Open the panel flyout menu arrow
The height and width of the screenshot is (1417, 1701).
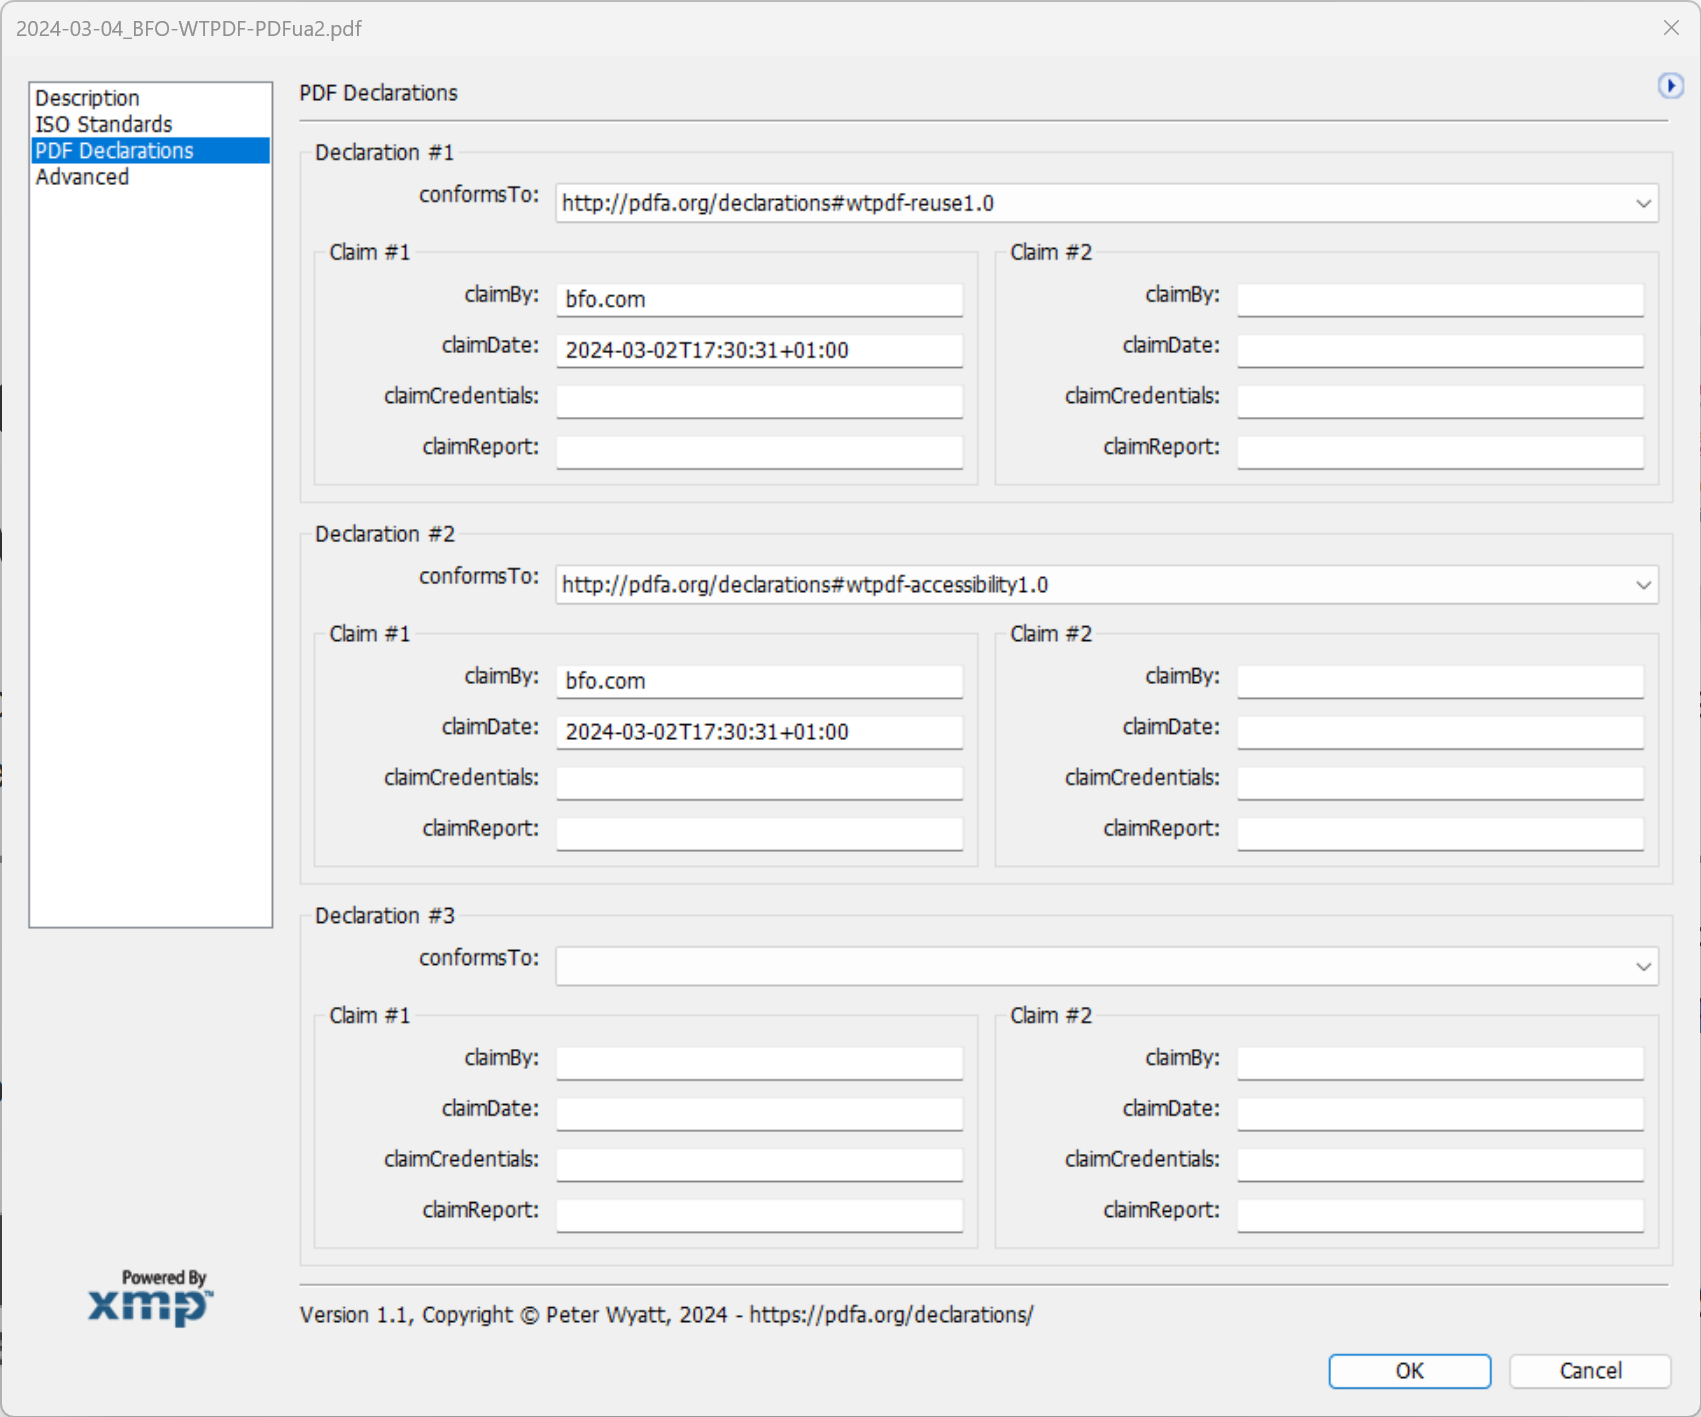click(1671, 86)
